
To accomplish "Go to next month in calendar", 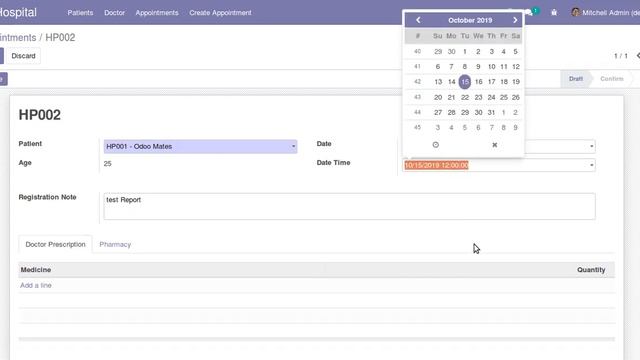I will [x=515, y=20].
